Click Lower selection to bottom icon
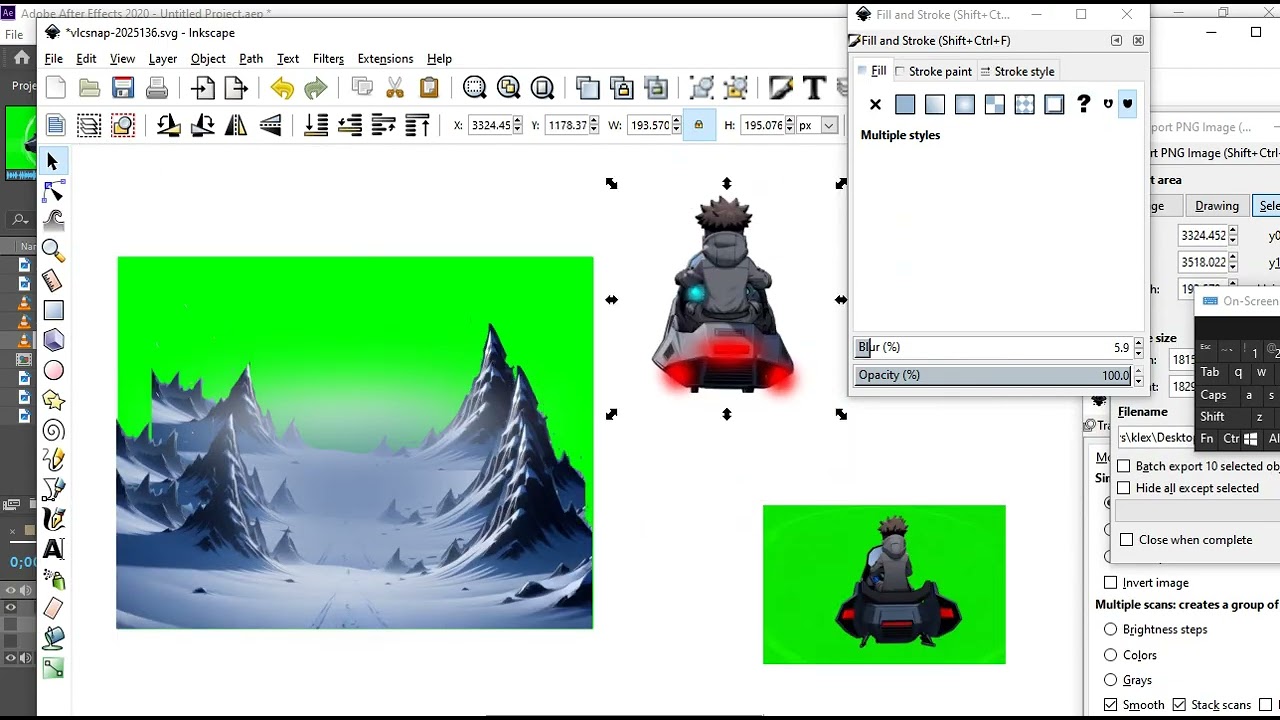Screen dimensions: 1280x720 click(316, 125)
